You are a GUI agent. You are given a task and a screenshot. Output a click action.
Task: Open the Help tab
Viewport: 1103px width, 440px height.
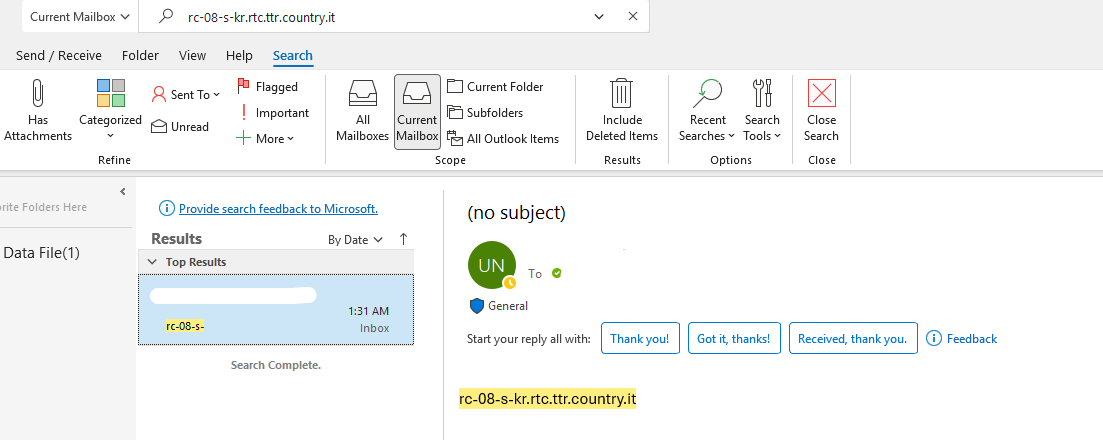click(x=239, y=56)
